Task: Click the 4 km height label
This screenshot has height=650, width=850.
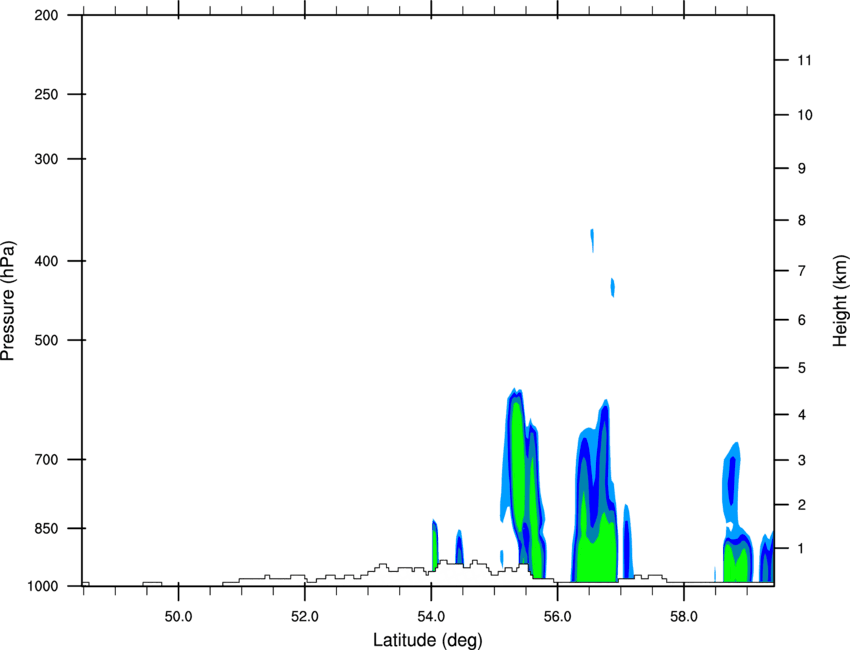Action: click(x=802, y=415)
